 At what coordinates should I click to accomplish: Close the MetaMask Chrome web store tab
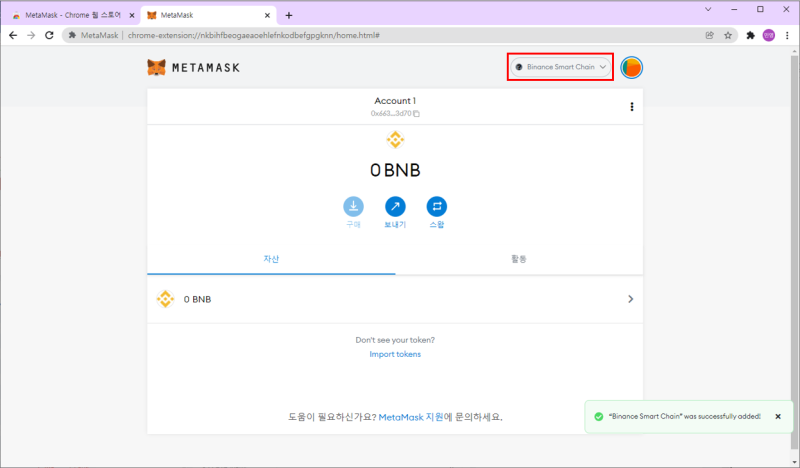click(132, 15)
